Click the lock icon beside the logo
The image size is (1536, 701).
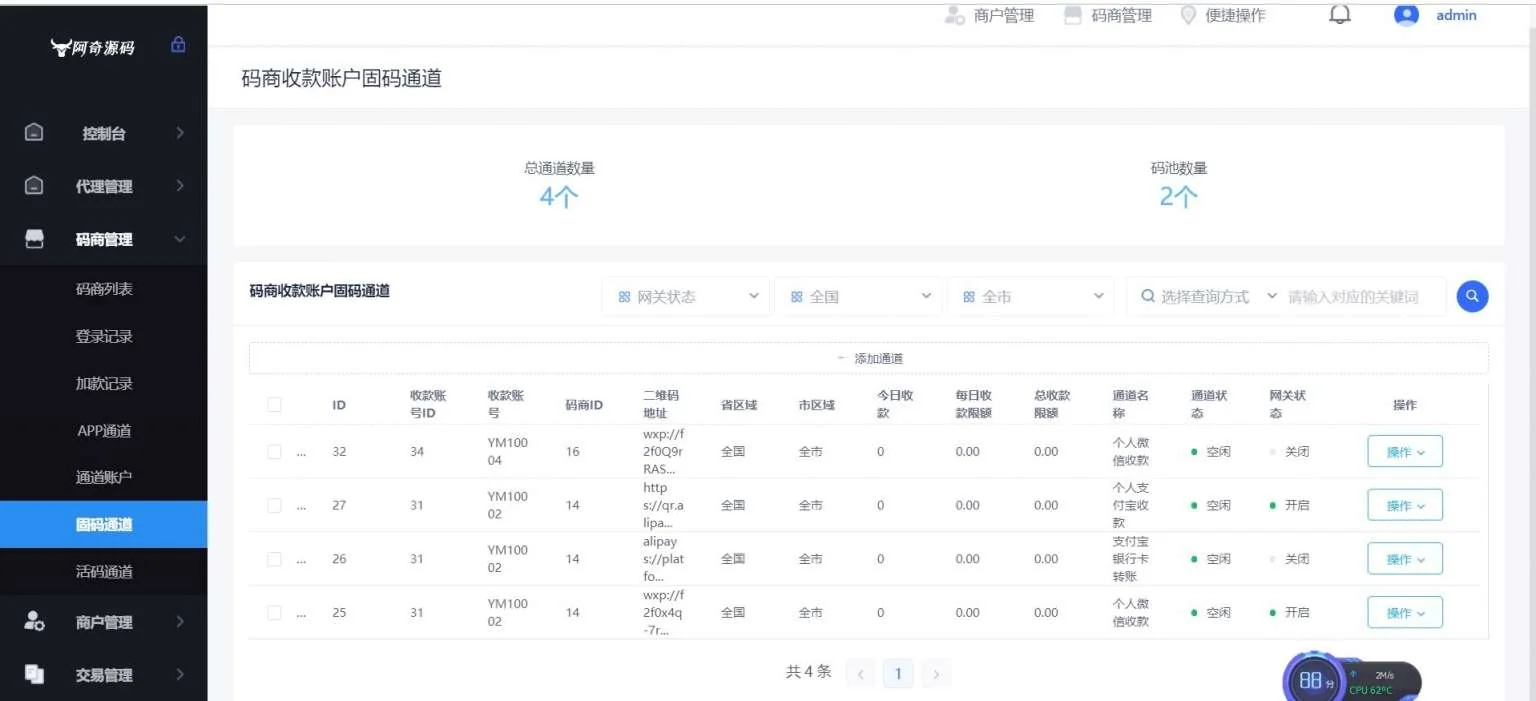178,45
